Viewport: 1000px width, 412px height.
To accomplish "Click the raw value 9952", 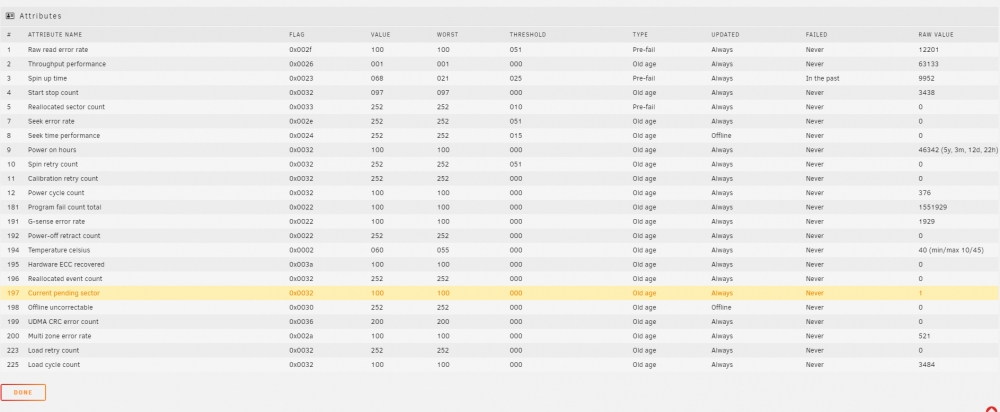I will pos(926,78).
